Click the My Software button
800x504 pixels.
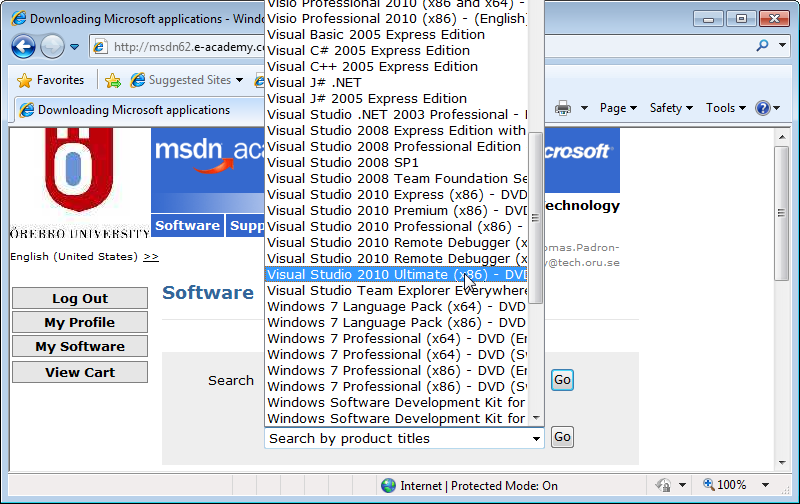[80, 346]
